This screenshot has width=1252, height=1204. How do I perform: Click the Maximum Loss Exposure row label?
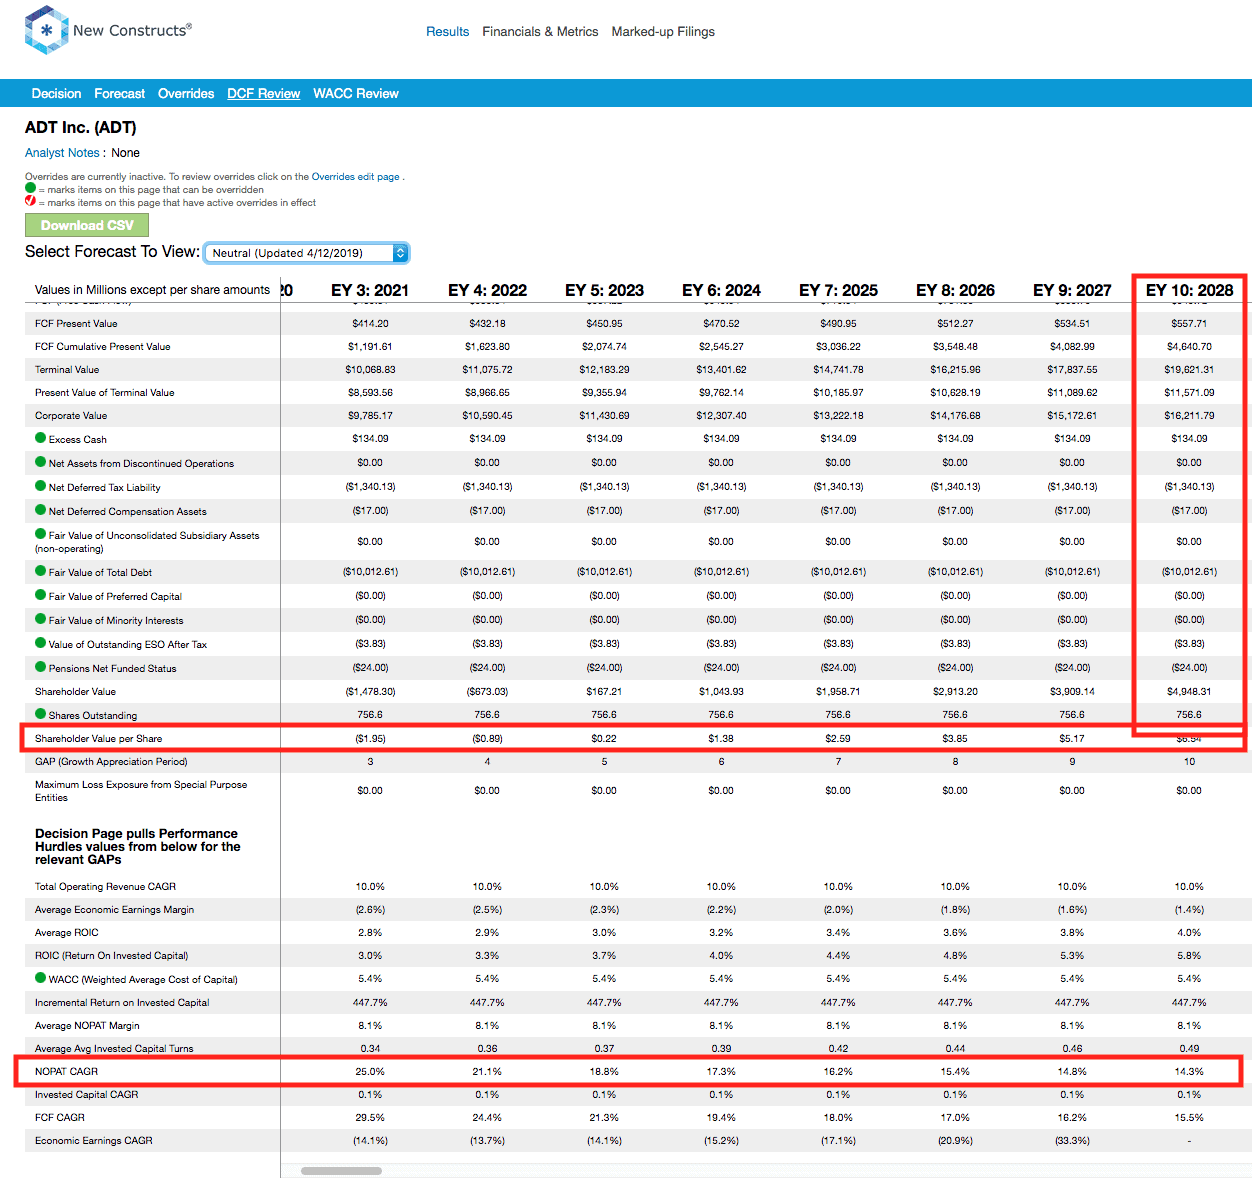(141, 791)
